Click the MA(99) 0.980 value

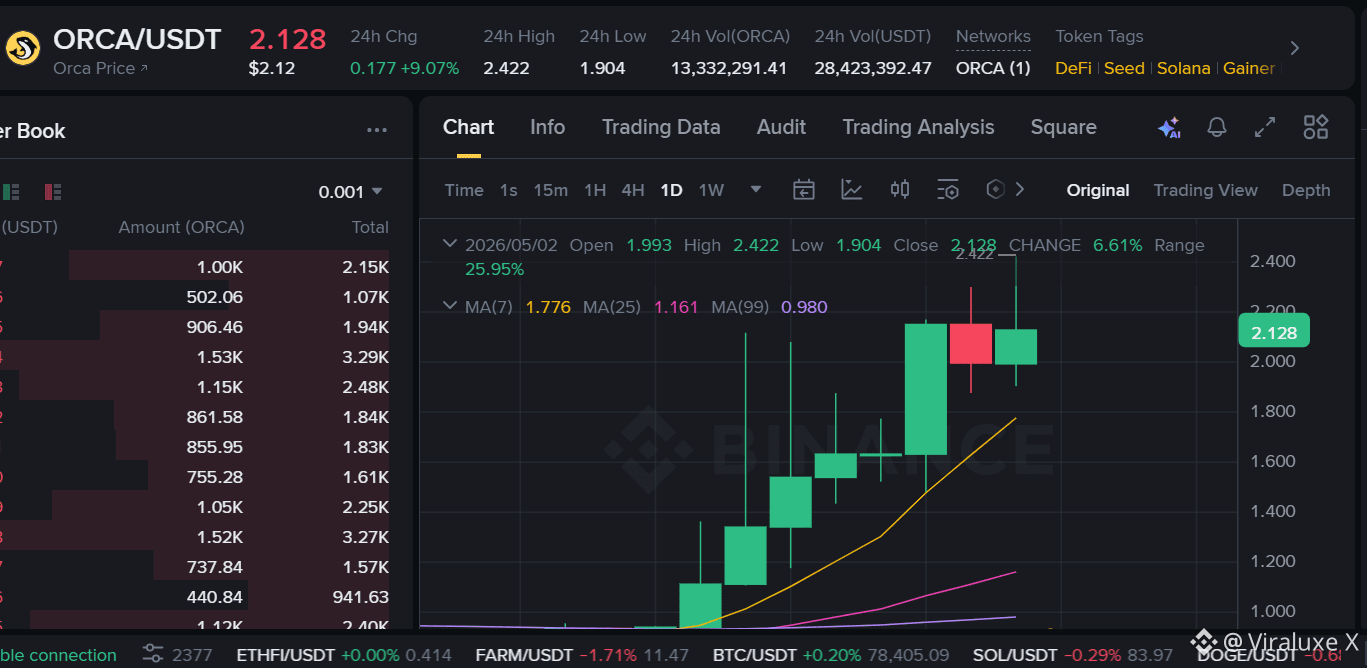click(804, 307)
